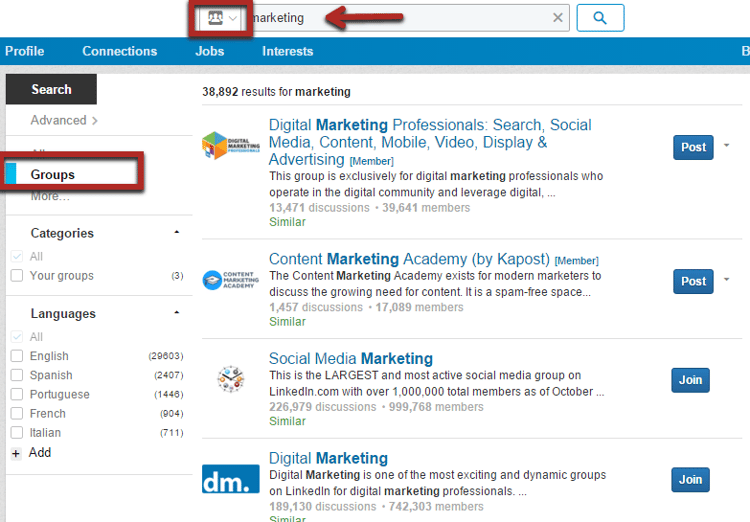This screenshot has height=522, width=750.
Task: View Similar groups to Social Media Marketing
Action: pos(287,421)
